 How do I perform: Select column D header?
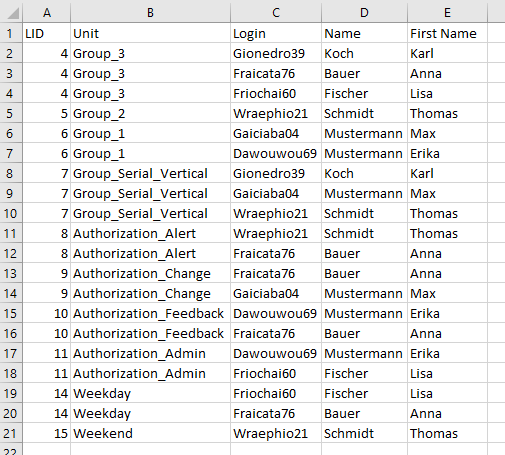[364, 13]
